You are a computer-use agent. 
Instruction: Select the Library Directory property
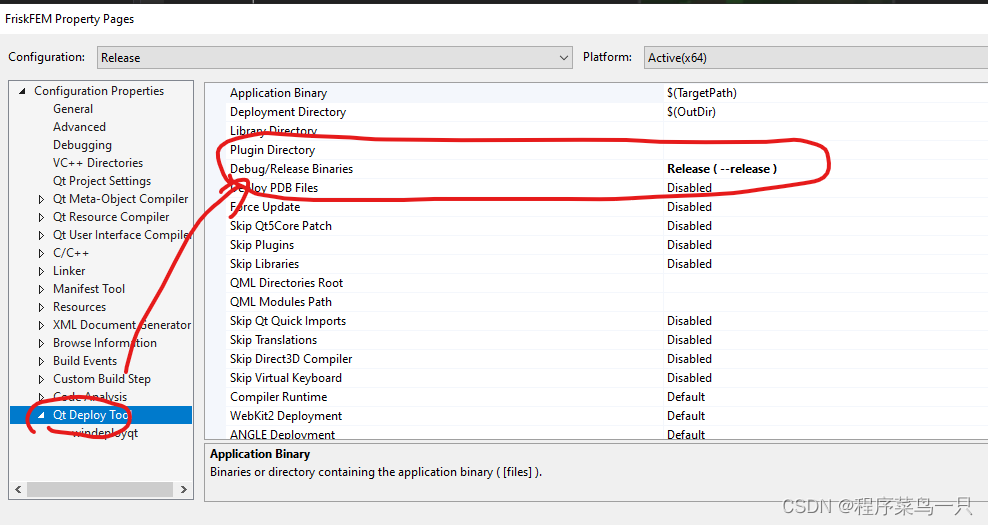point(273,130)
